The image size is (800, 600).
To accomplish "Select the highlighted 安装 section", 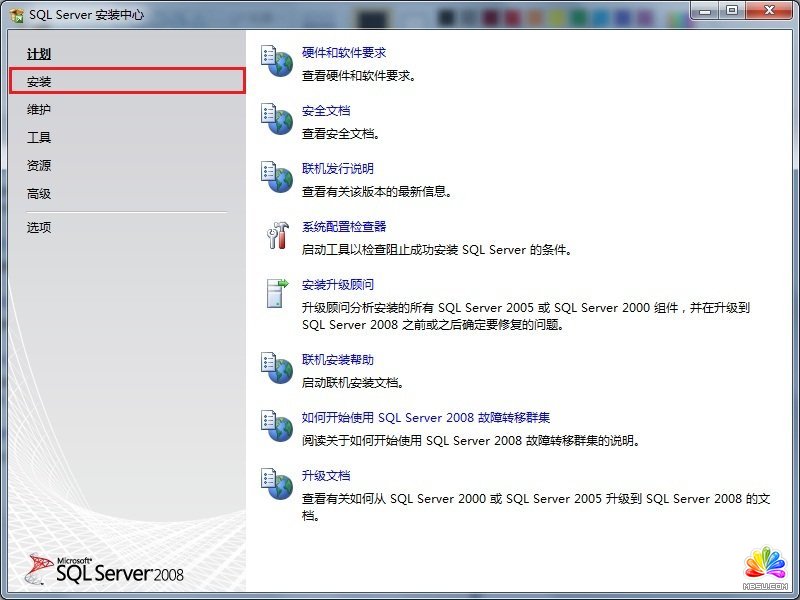I will coord(40,81).
